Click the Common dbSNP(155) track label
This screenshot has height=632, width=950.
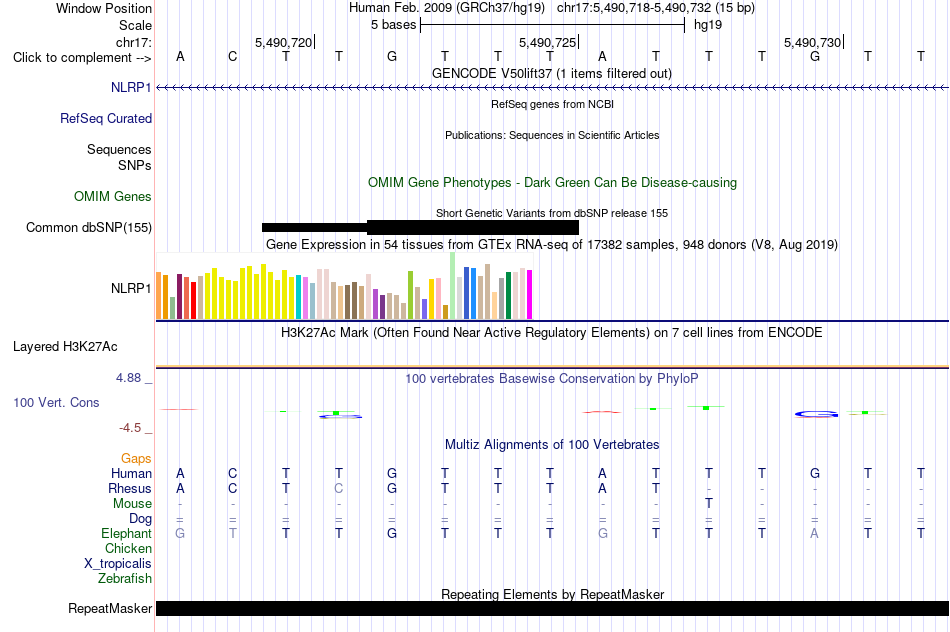pos(88,227)
